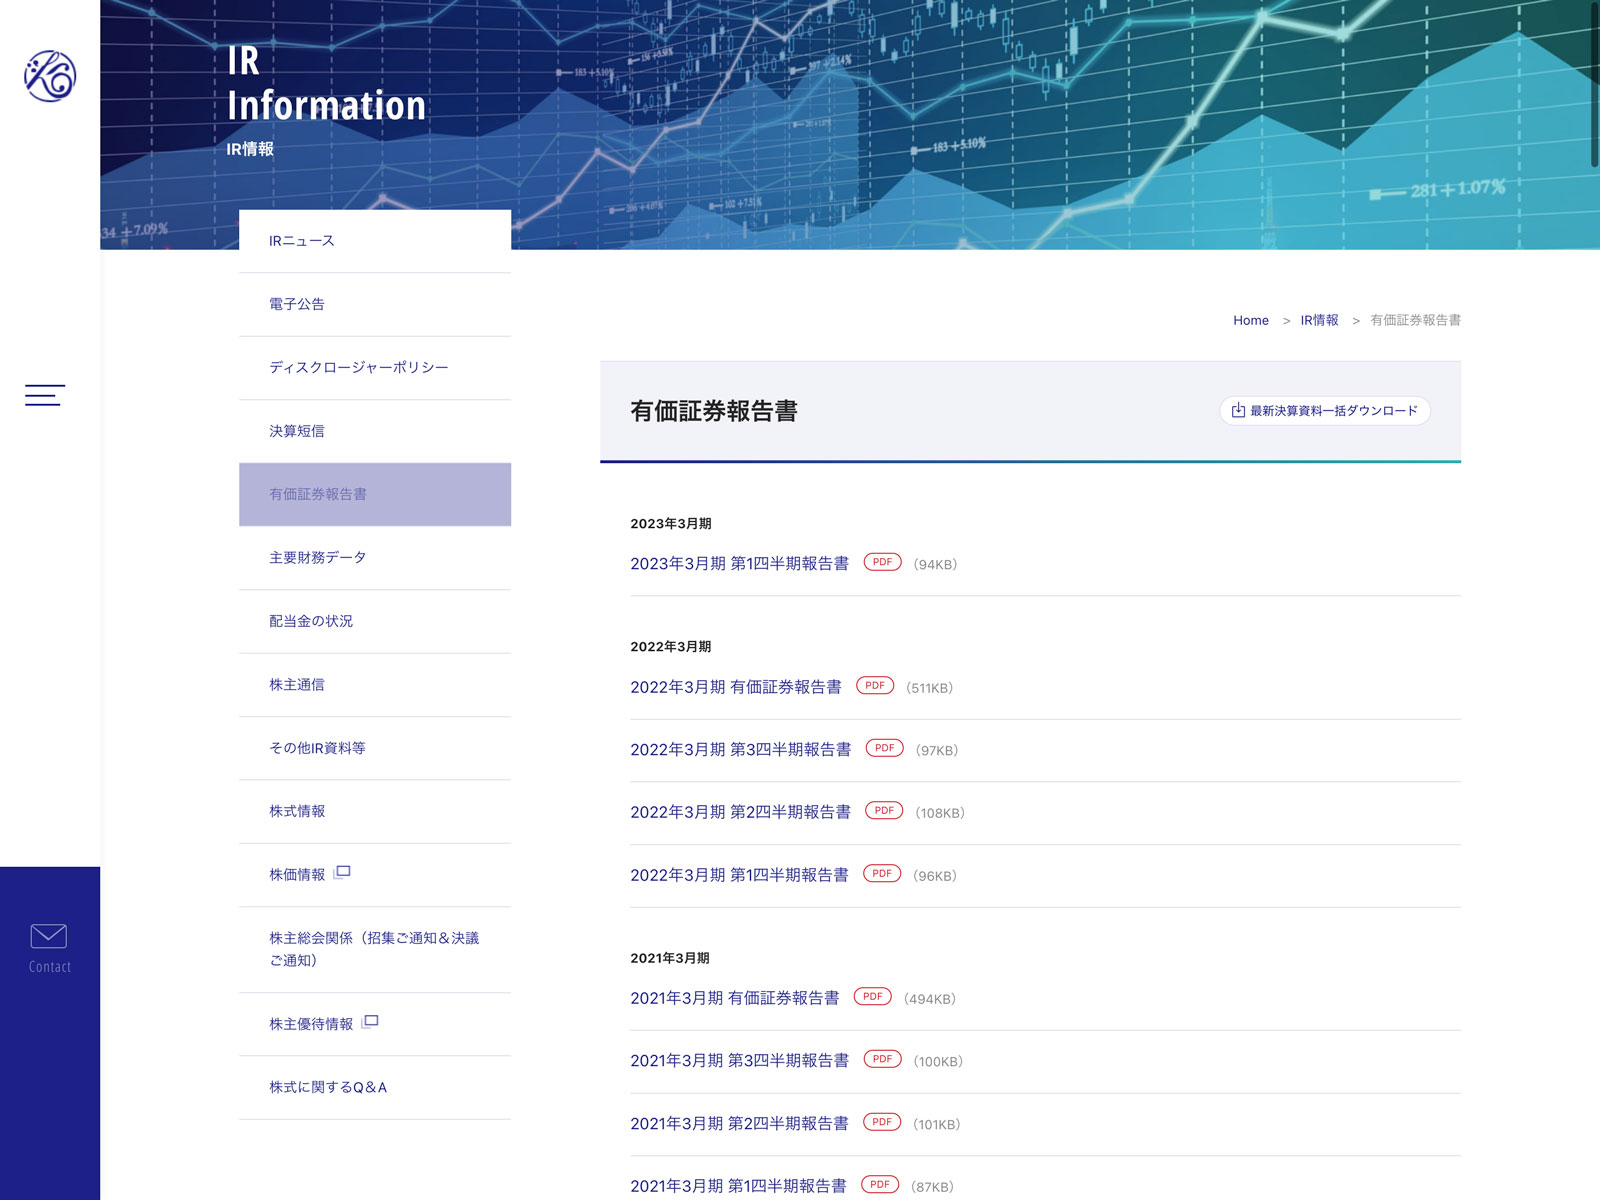Open the hamburger menu

(x=45, y=395)
